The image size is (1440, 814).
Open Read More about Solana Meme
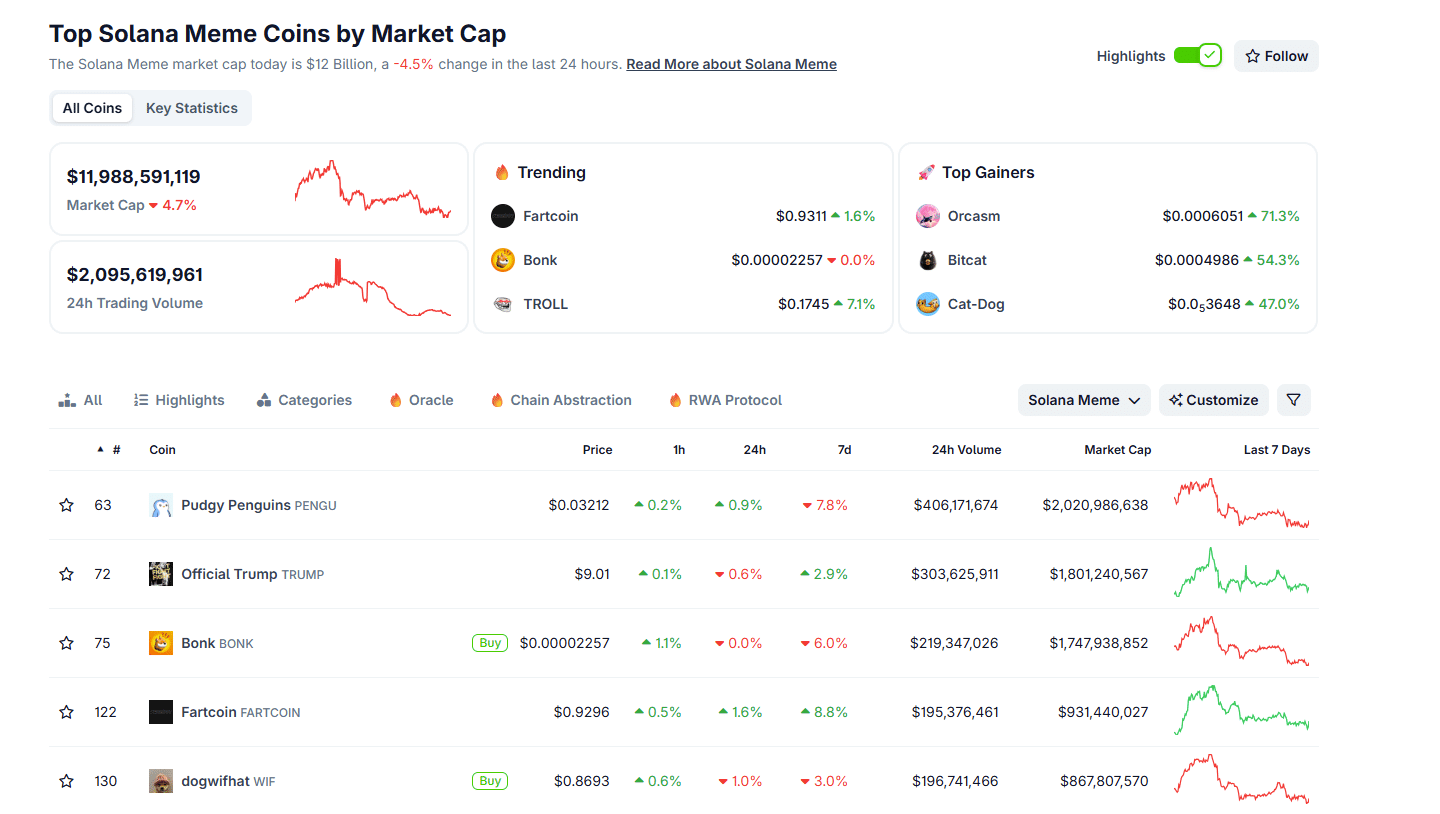pyautogui.click(x=731, y=63)
